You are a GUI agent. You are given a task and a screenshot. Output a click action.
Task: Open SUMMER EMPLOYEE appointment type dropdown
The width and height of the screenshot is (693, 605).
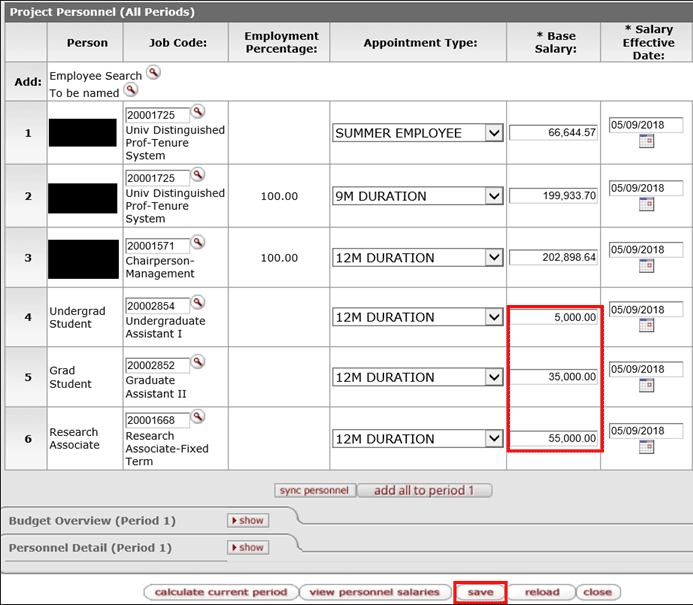click(418, 133)
